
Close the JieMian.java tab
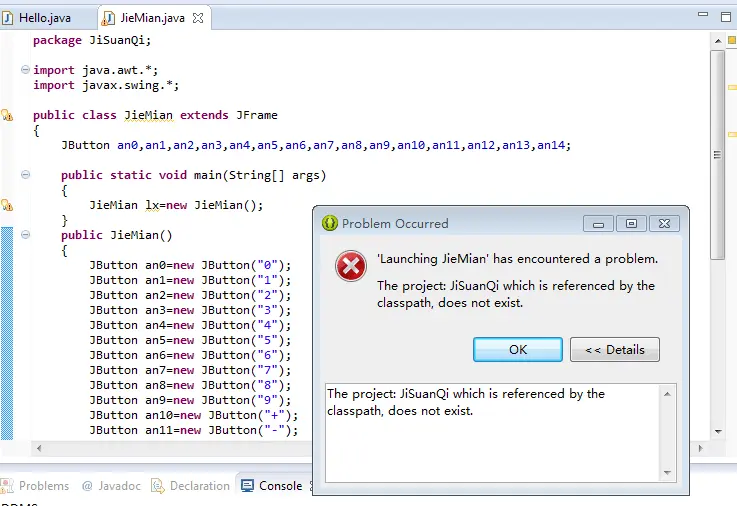click(198, 18)
